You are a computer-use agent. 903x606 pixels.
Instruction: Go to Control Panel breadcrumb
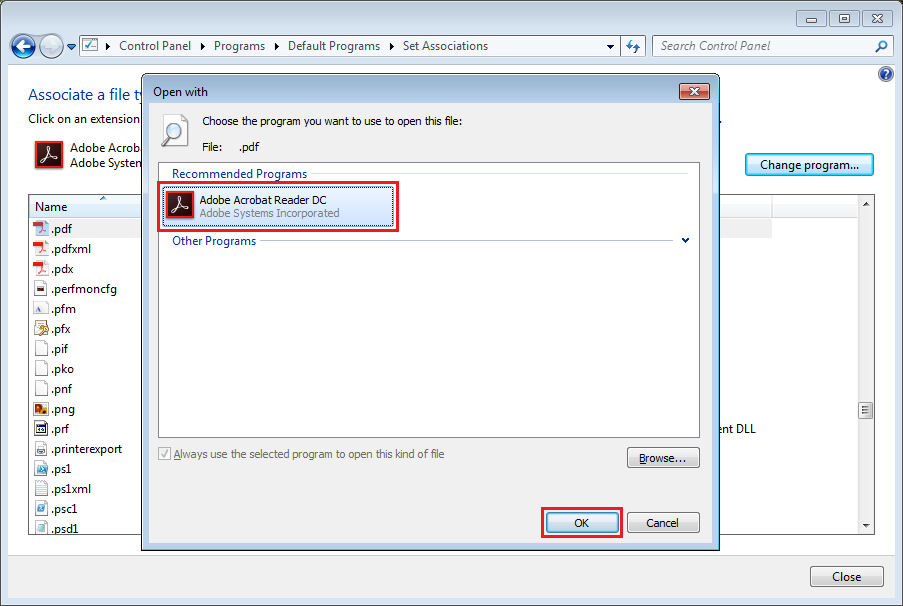155,46
